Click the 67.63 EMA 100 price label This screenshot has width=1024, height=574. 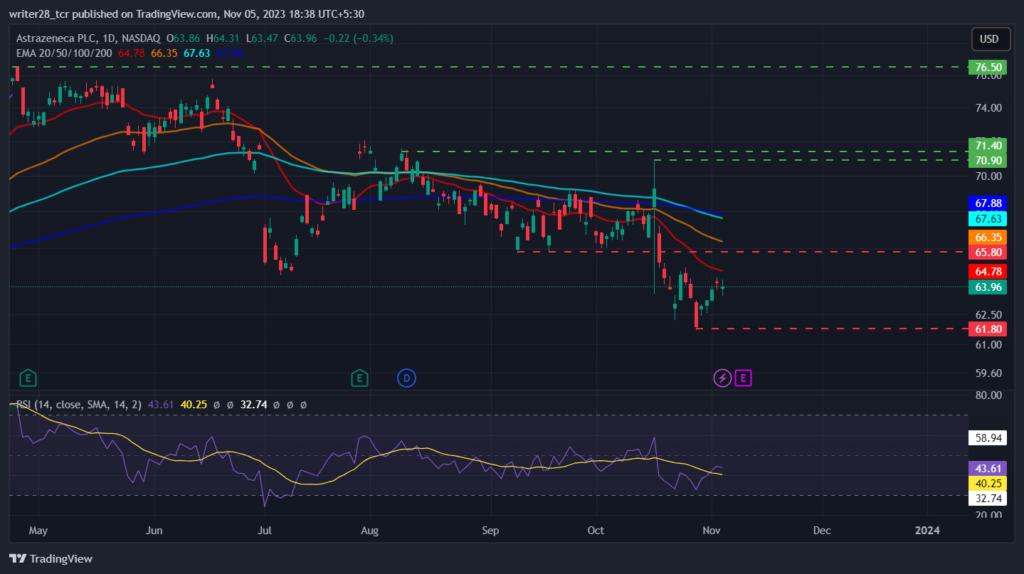[x=987, y=219]
